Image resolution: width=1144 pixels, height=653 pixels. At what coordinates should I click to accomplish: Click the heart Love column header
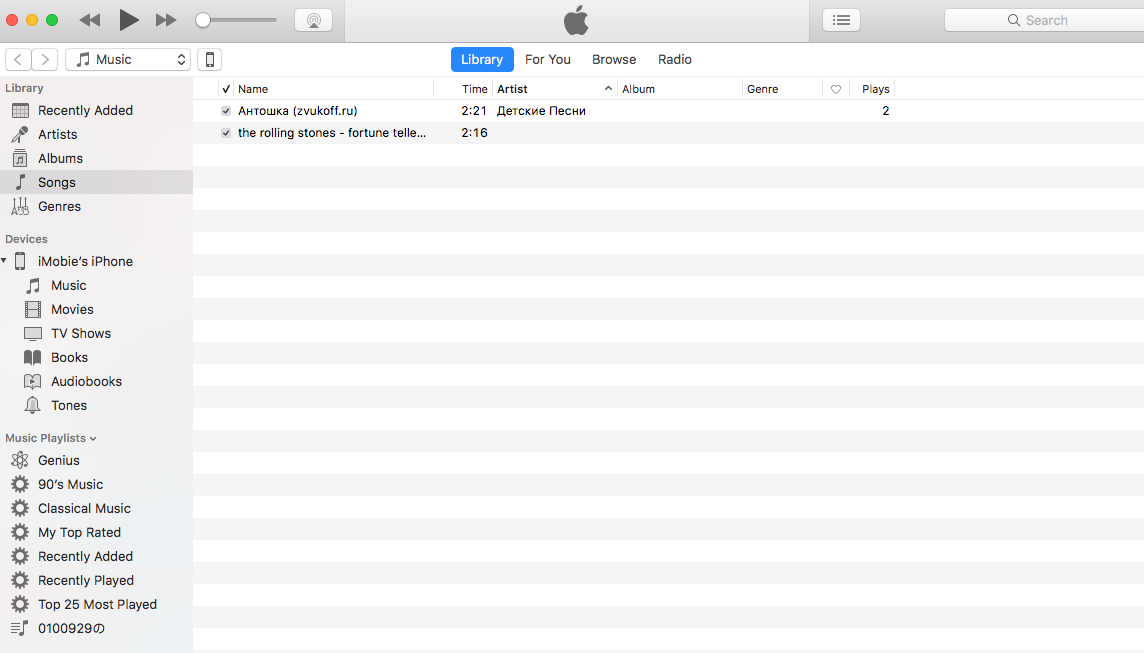click(x=836, y=89)
